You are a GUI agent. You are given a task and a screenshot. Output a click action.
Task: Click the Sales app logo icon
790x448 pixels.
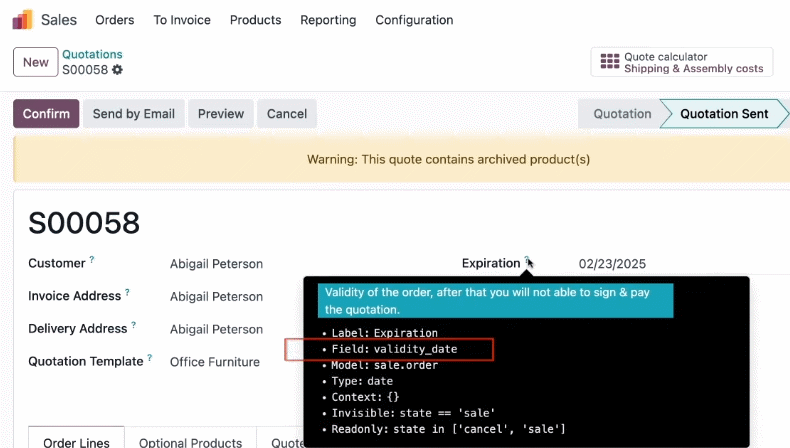coord(23,20)
